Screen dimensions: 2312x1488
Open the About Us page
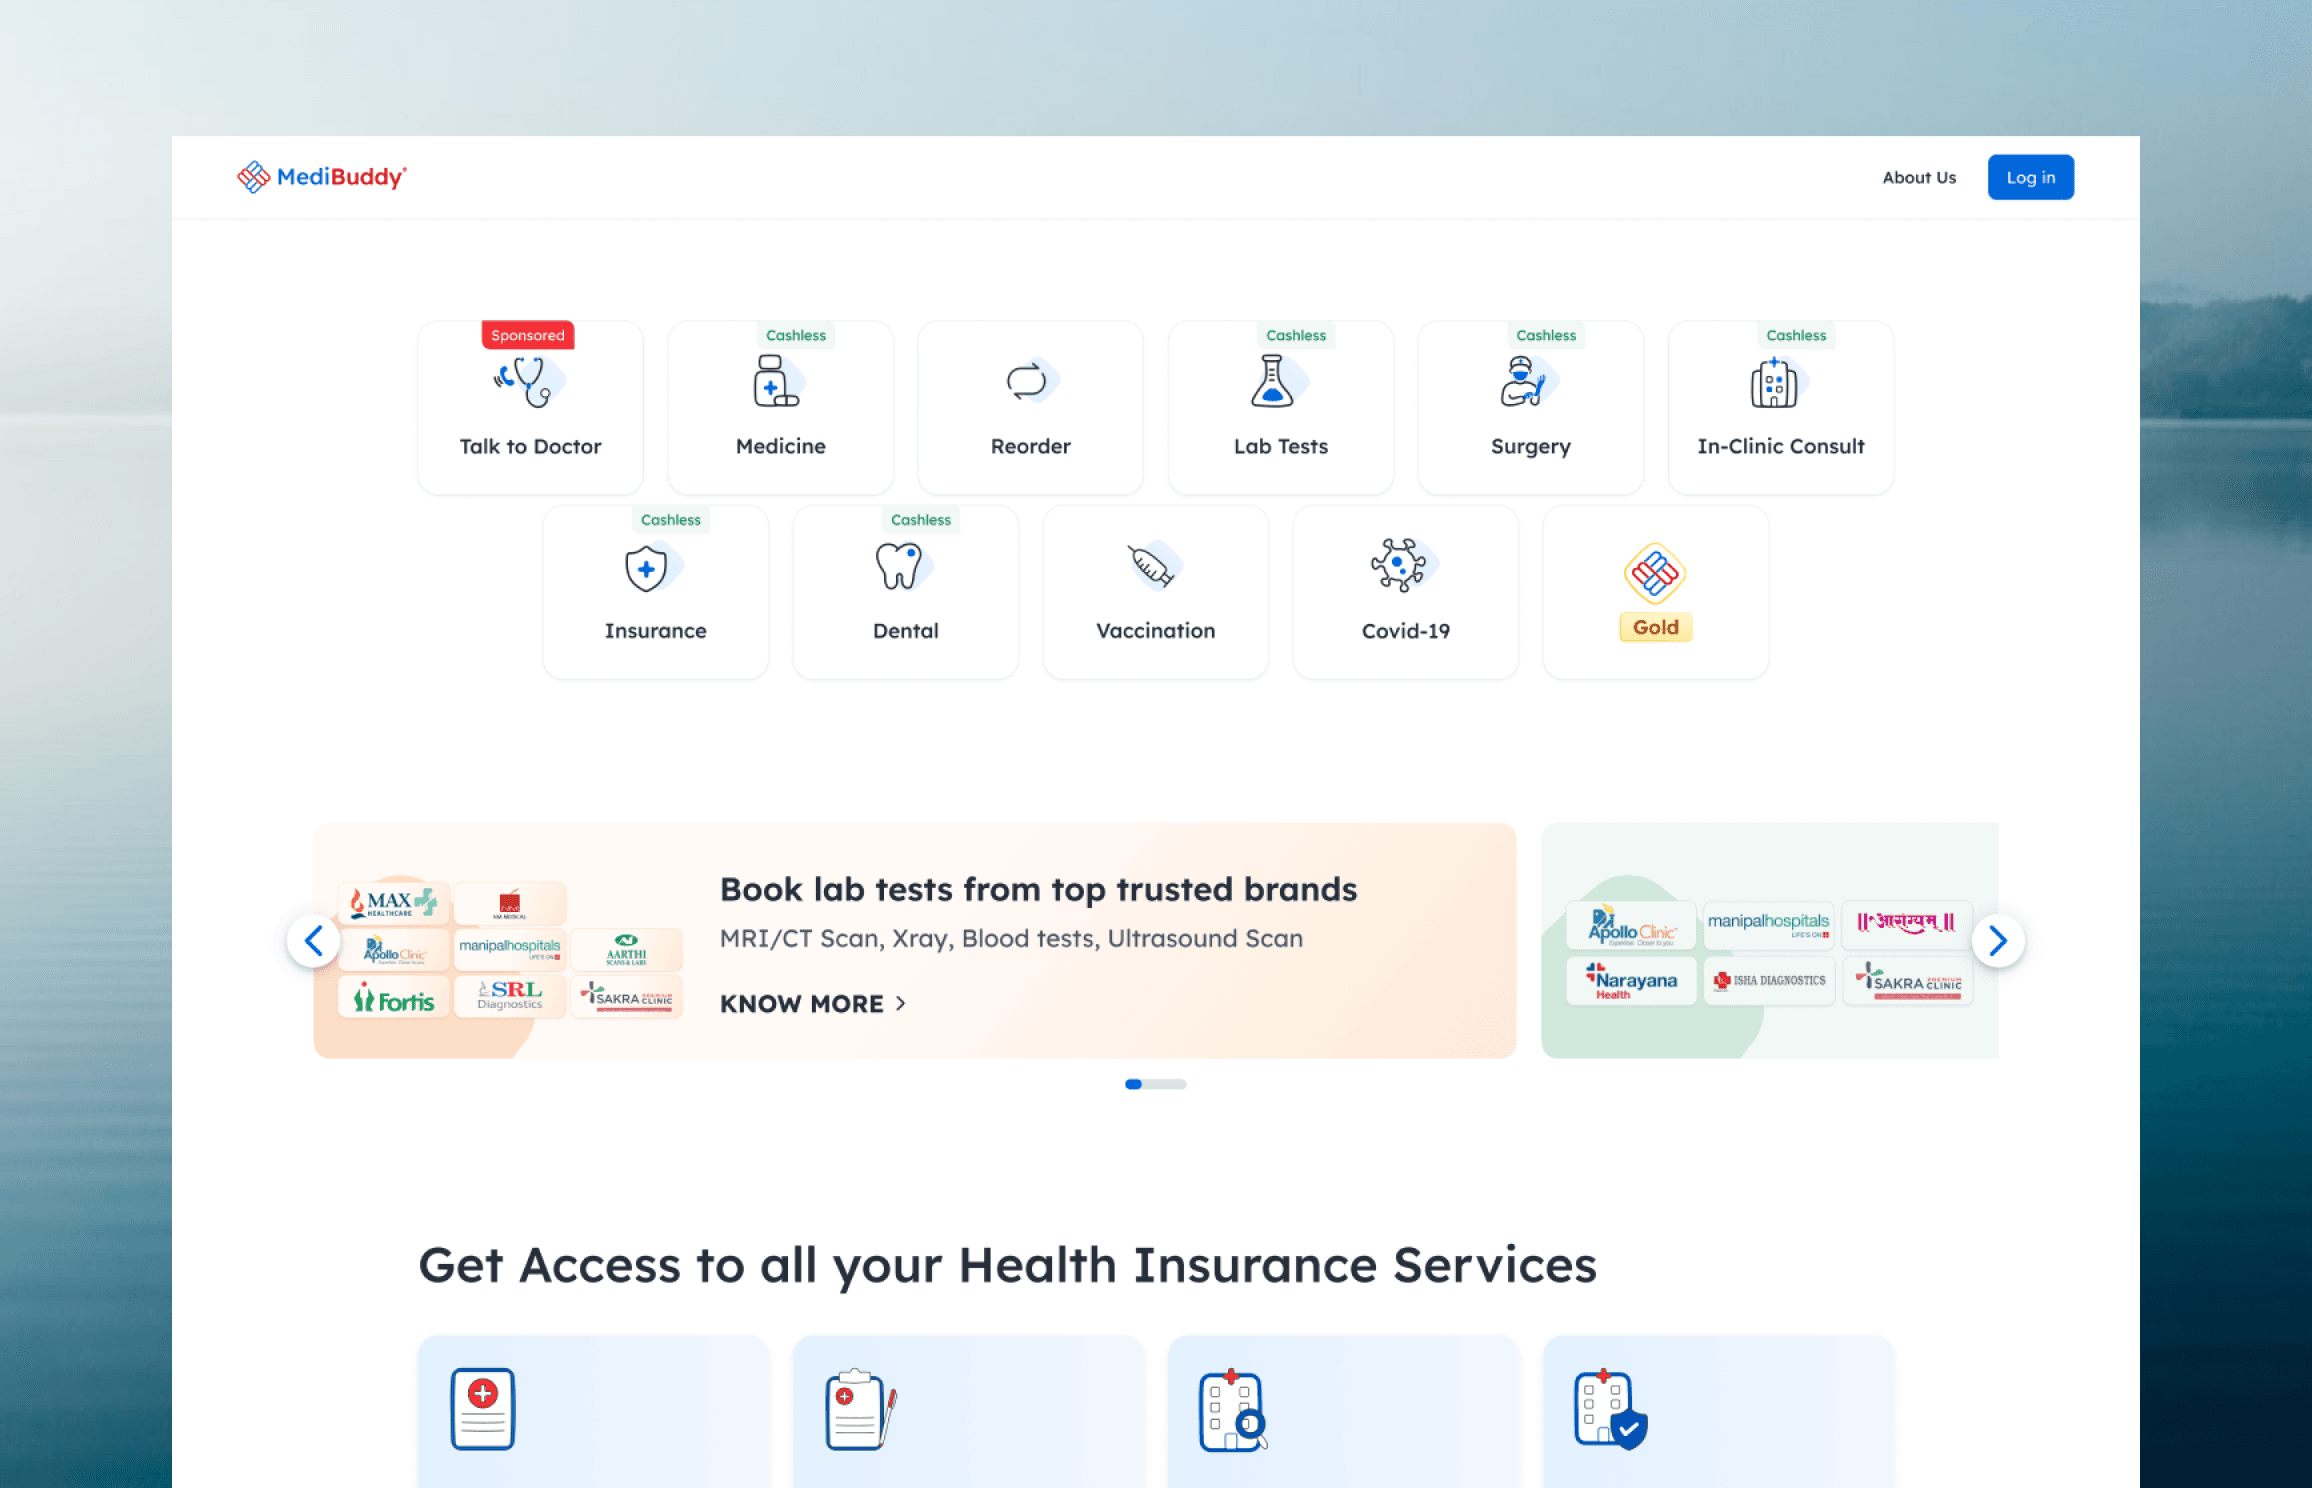coord(1918,177)
